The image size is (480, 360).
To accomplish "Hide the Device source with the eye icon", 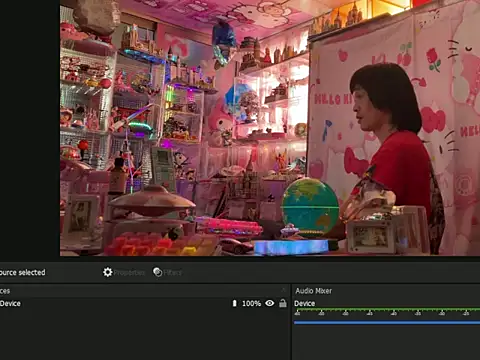I will pos(270,303).
